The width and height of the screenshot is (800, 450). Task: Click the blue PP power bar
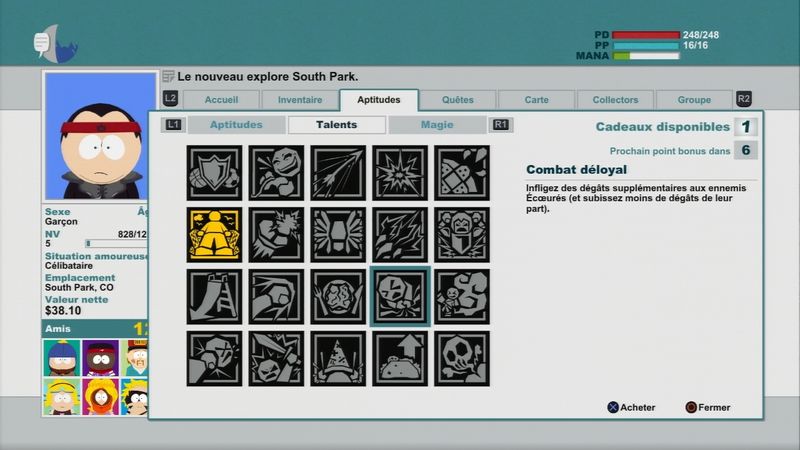click(646, 45)
